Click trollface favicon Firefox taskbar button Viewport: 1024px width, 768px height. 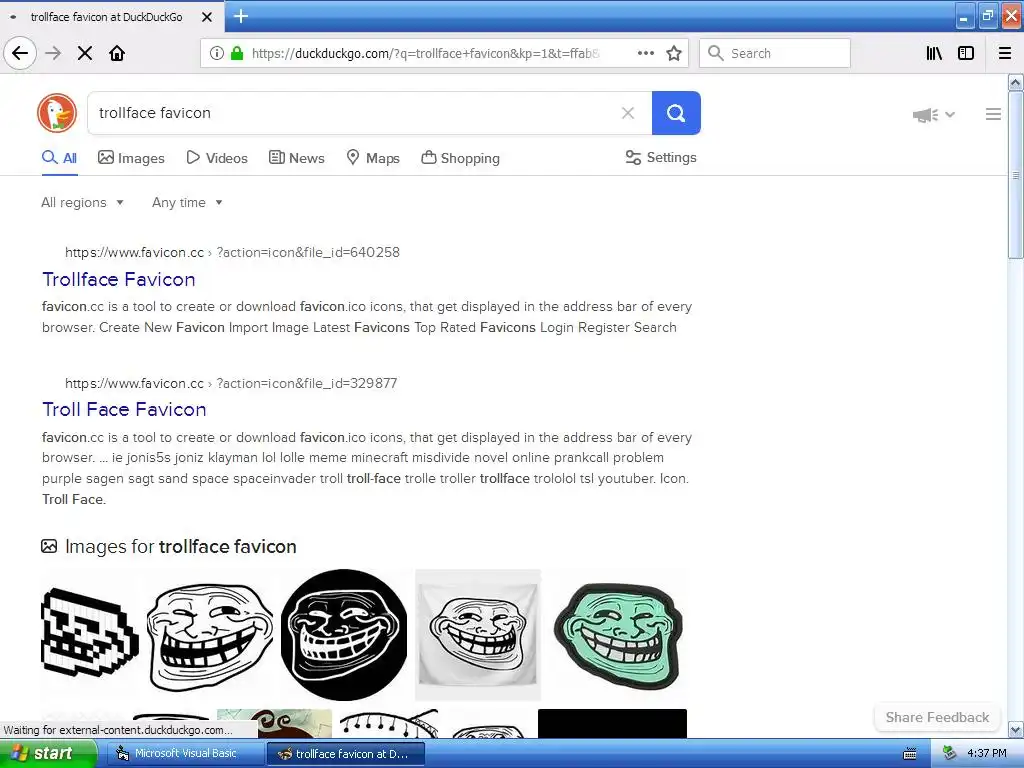point(346,754)
